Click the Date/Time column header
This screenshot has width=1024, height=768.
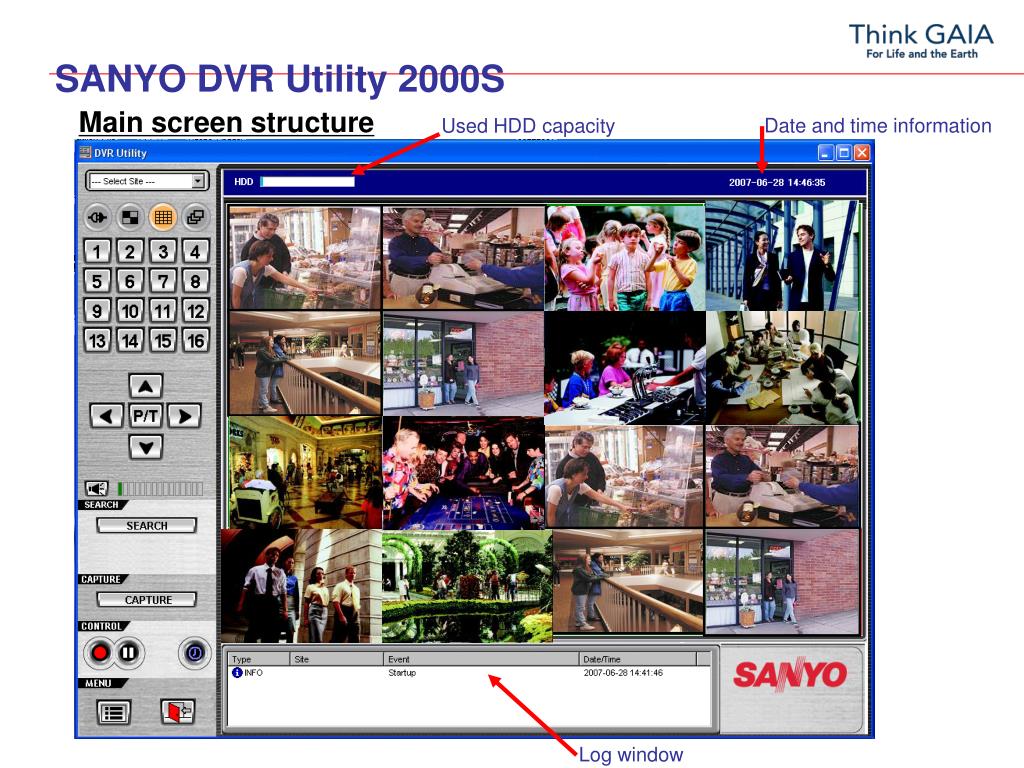pos(637,659)
